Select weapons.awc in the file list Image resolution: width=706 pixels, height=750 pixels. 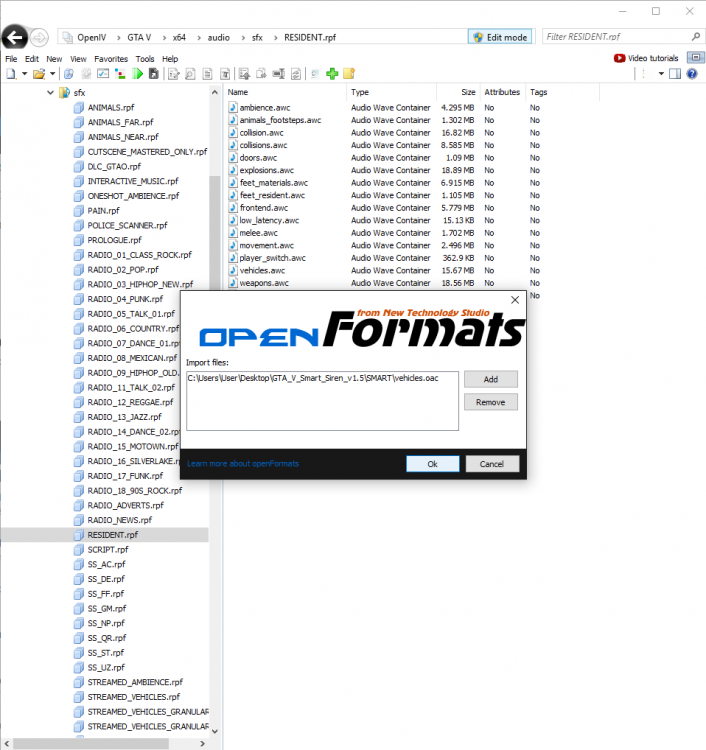pos(264,283)
